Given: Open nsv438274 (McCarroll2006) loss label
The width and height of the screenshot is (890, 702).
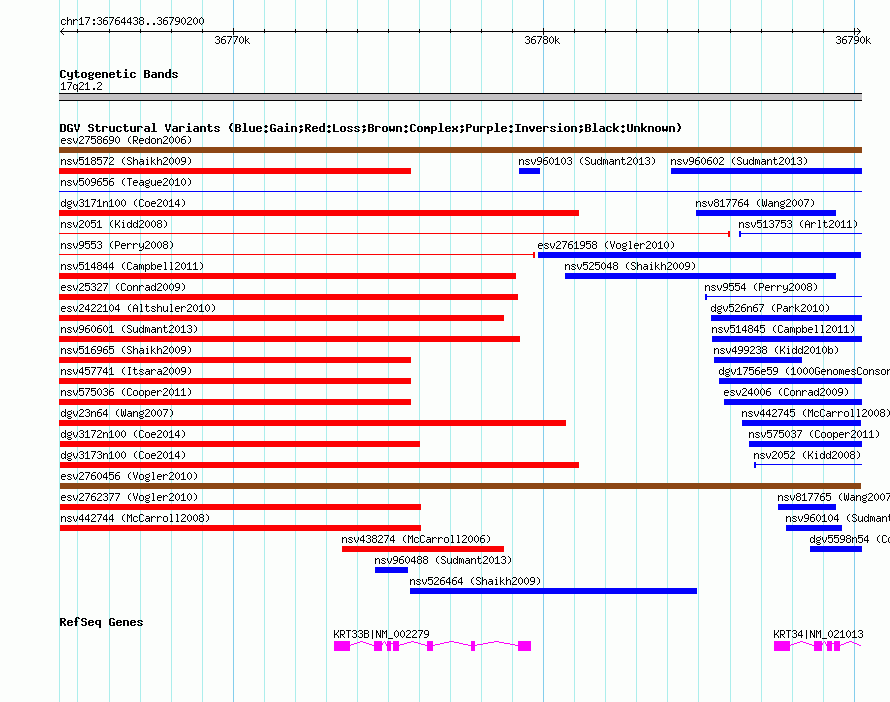Looking at the screenshot, I should point(416,539).
